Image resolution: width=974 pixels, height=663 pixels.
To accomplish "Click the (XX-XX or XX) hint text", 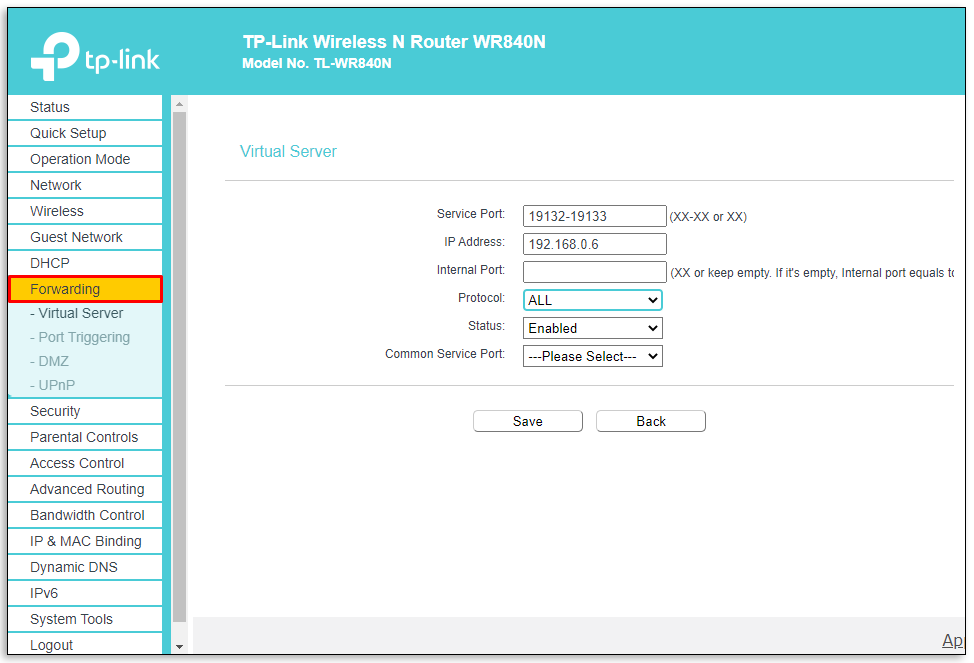I will tap(708, 217).
